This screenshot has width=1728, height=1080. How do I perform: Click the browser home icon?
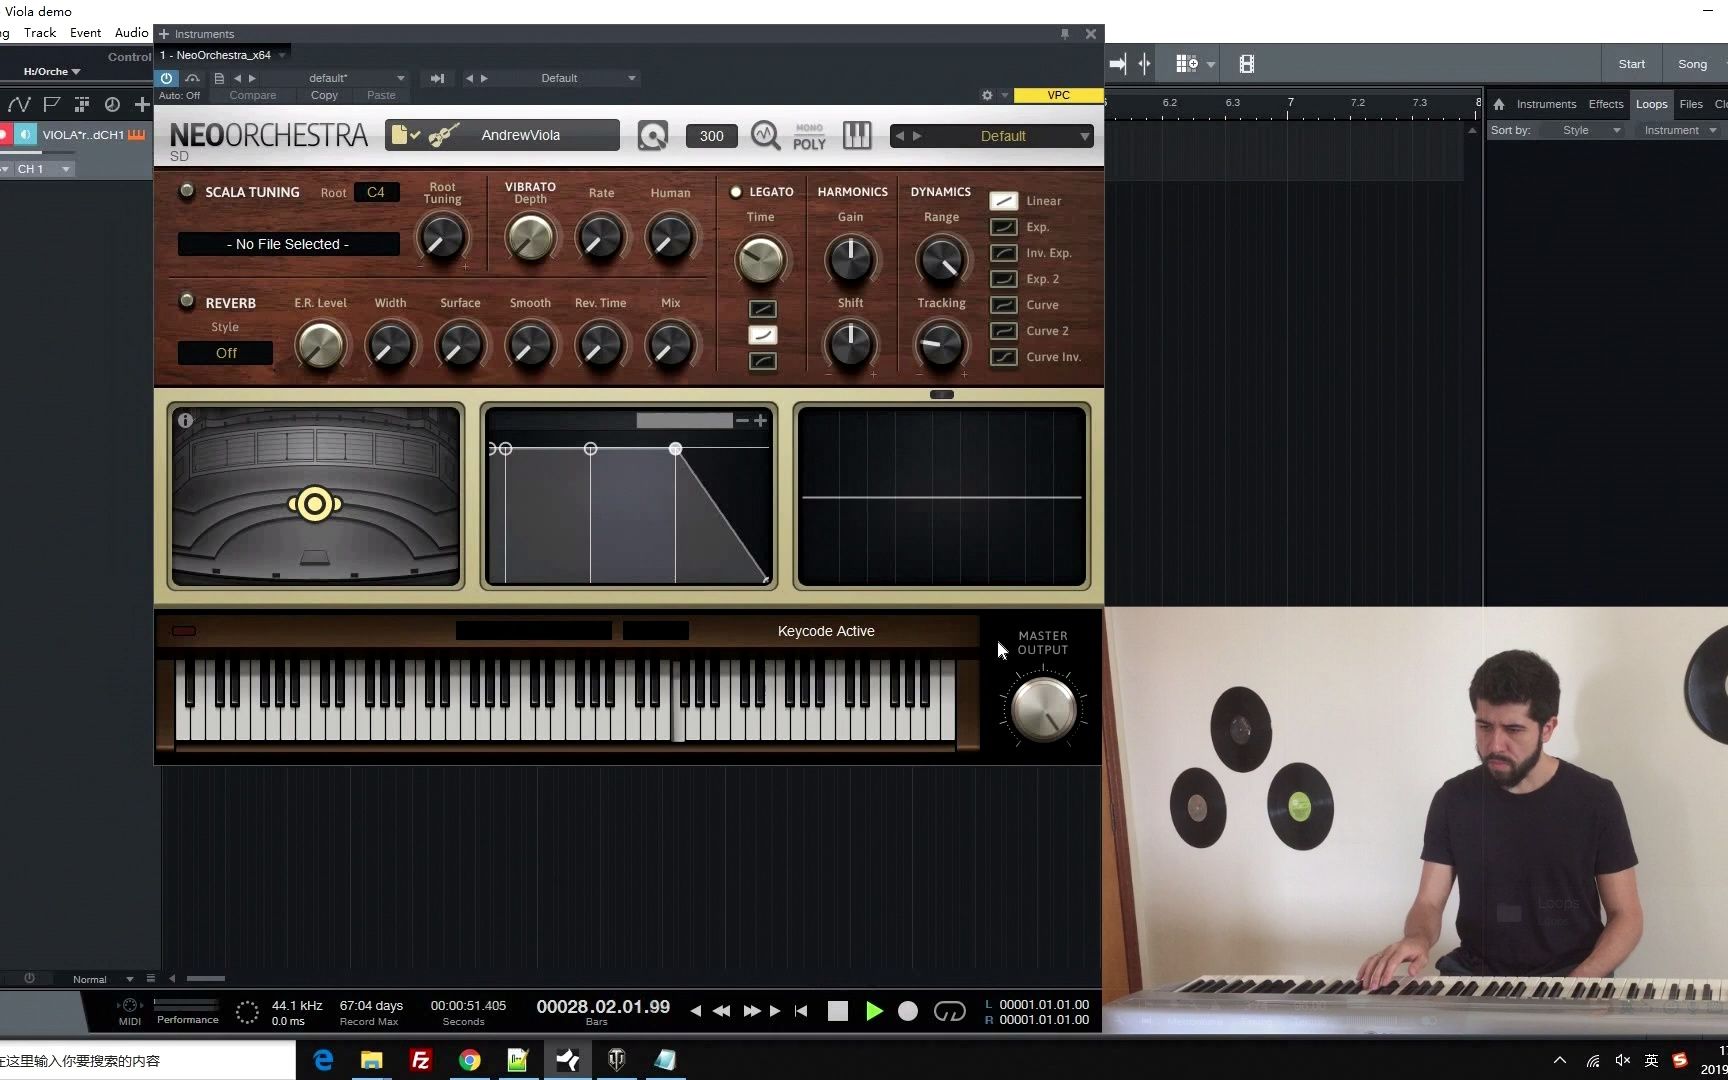(1498, 104)
